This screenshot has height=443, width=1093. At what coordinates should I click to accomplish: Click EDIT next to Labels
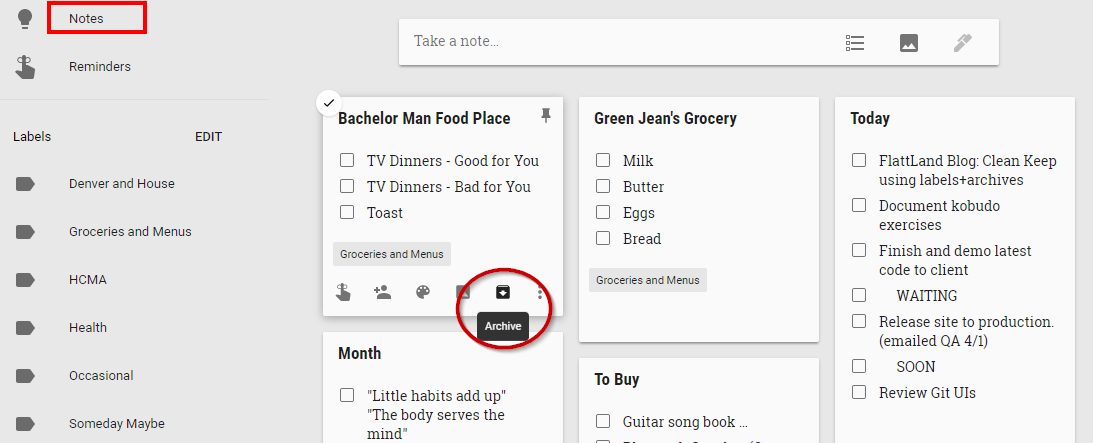click(208, 137)
